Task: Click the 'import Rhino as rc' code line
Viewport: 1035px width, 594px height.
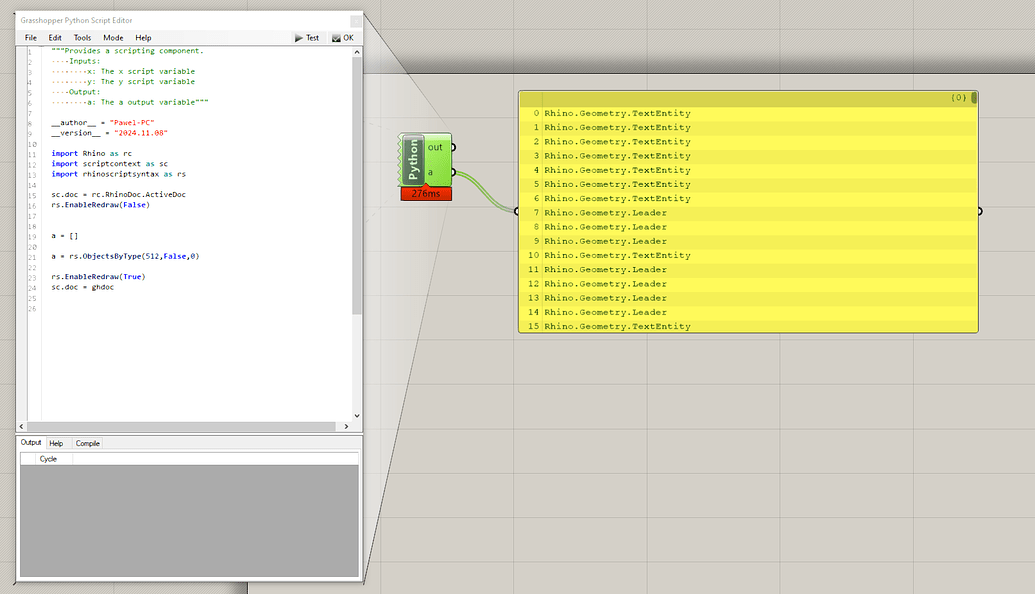Action: [x=92, y=153]
